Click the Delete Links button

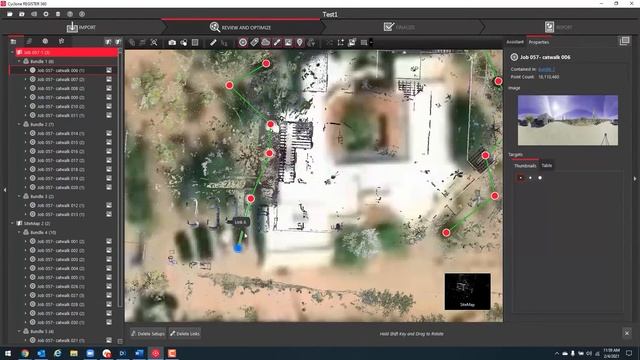185,333
